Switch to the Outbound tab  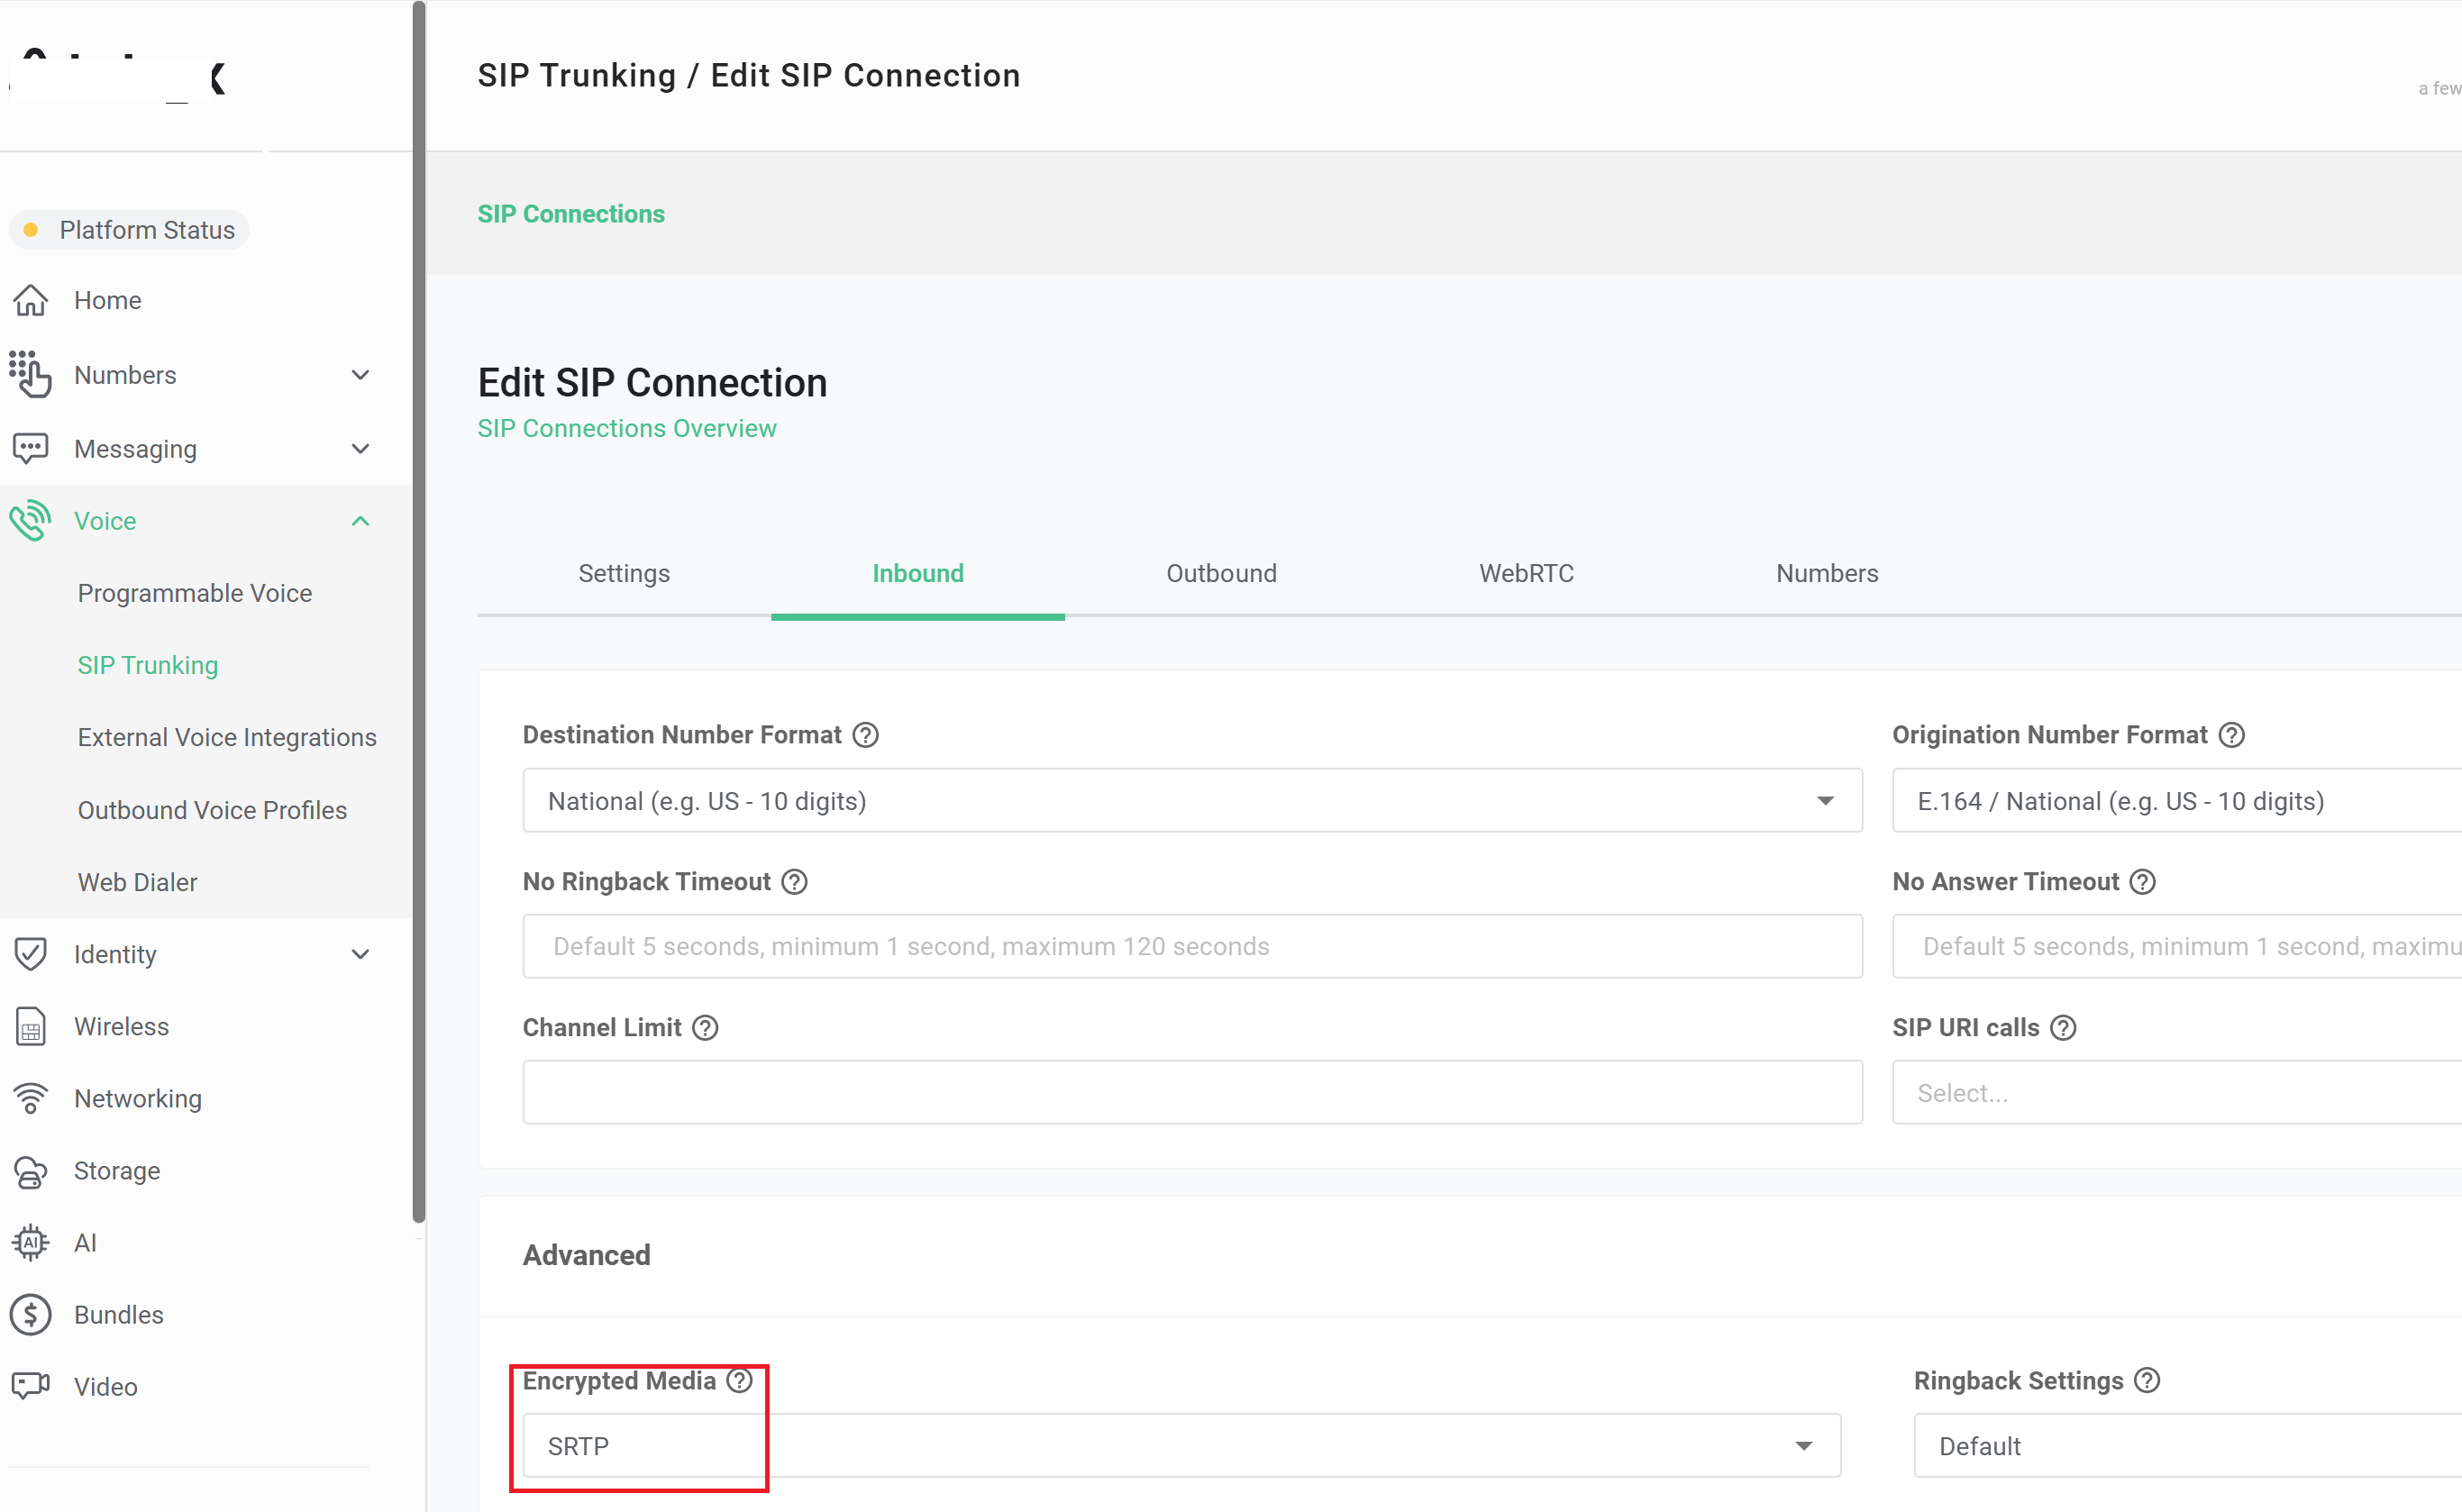(x=1221, y=573)
